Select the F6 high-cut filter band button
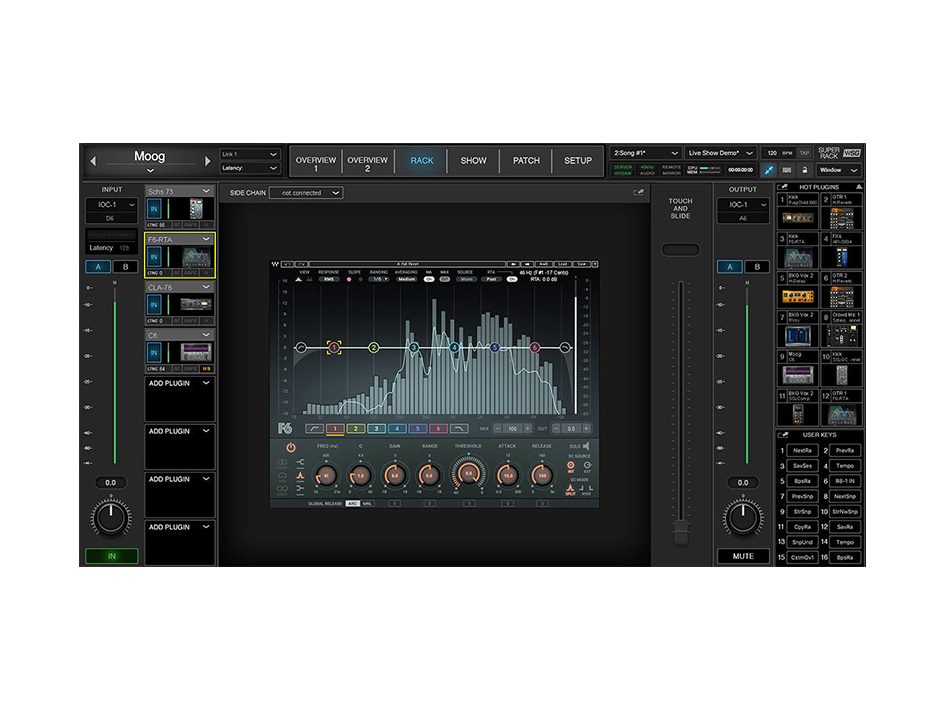Screen dimensions: 945x709 459,429
